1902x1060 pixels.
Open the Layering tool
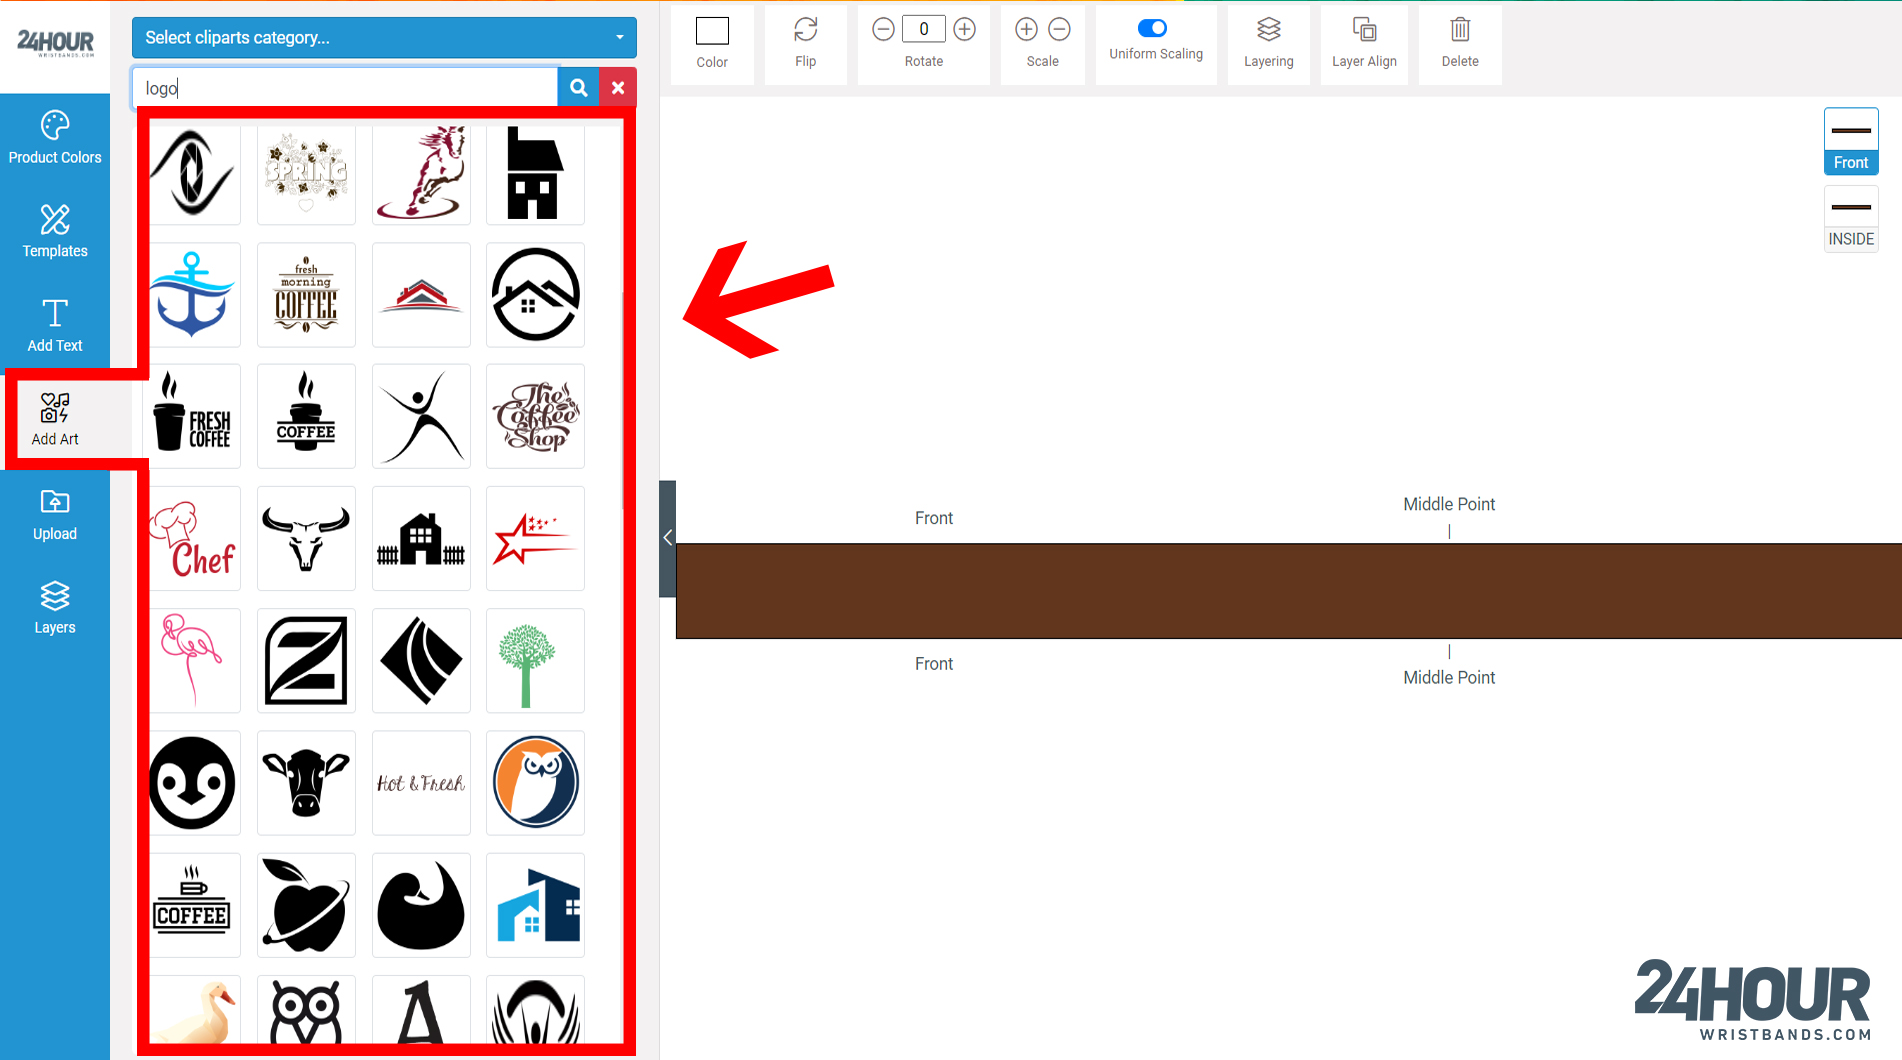pyautogui.click(x=1269, y=43)
